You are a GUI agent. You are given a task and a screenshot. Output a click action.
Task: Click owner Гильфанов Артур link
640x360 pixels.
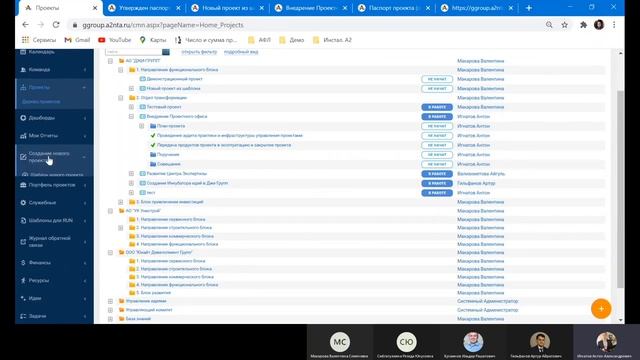tap(476, 183)
